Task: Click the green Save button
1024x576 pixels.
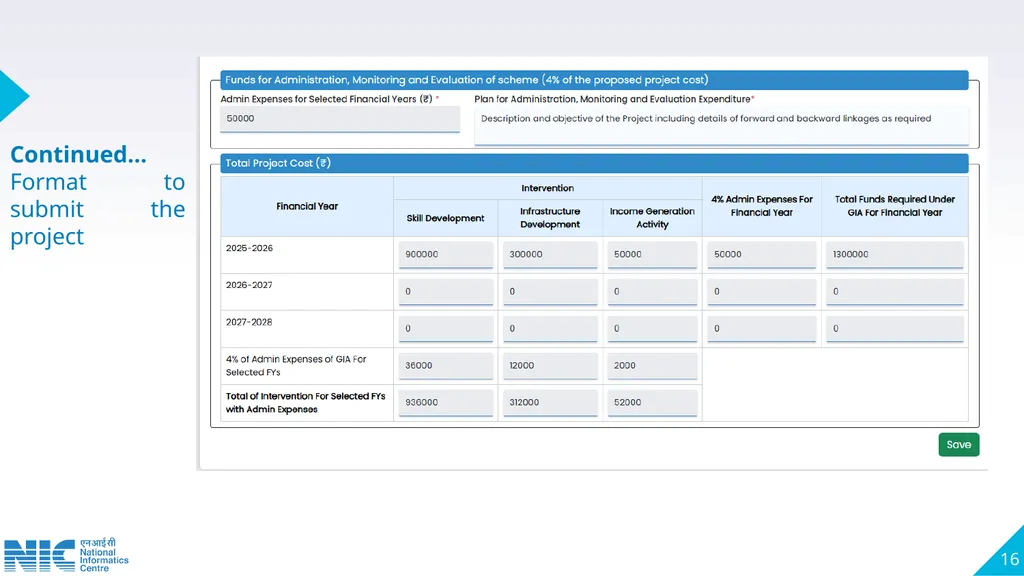Action: (958, 445)
